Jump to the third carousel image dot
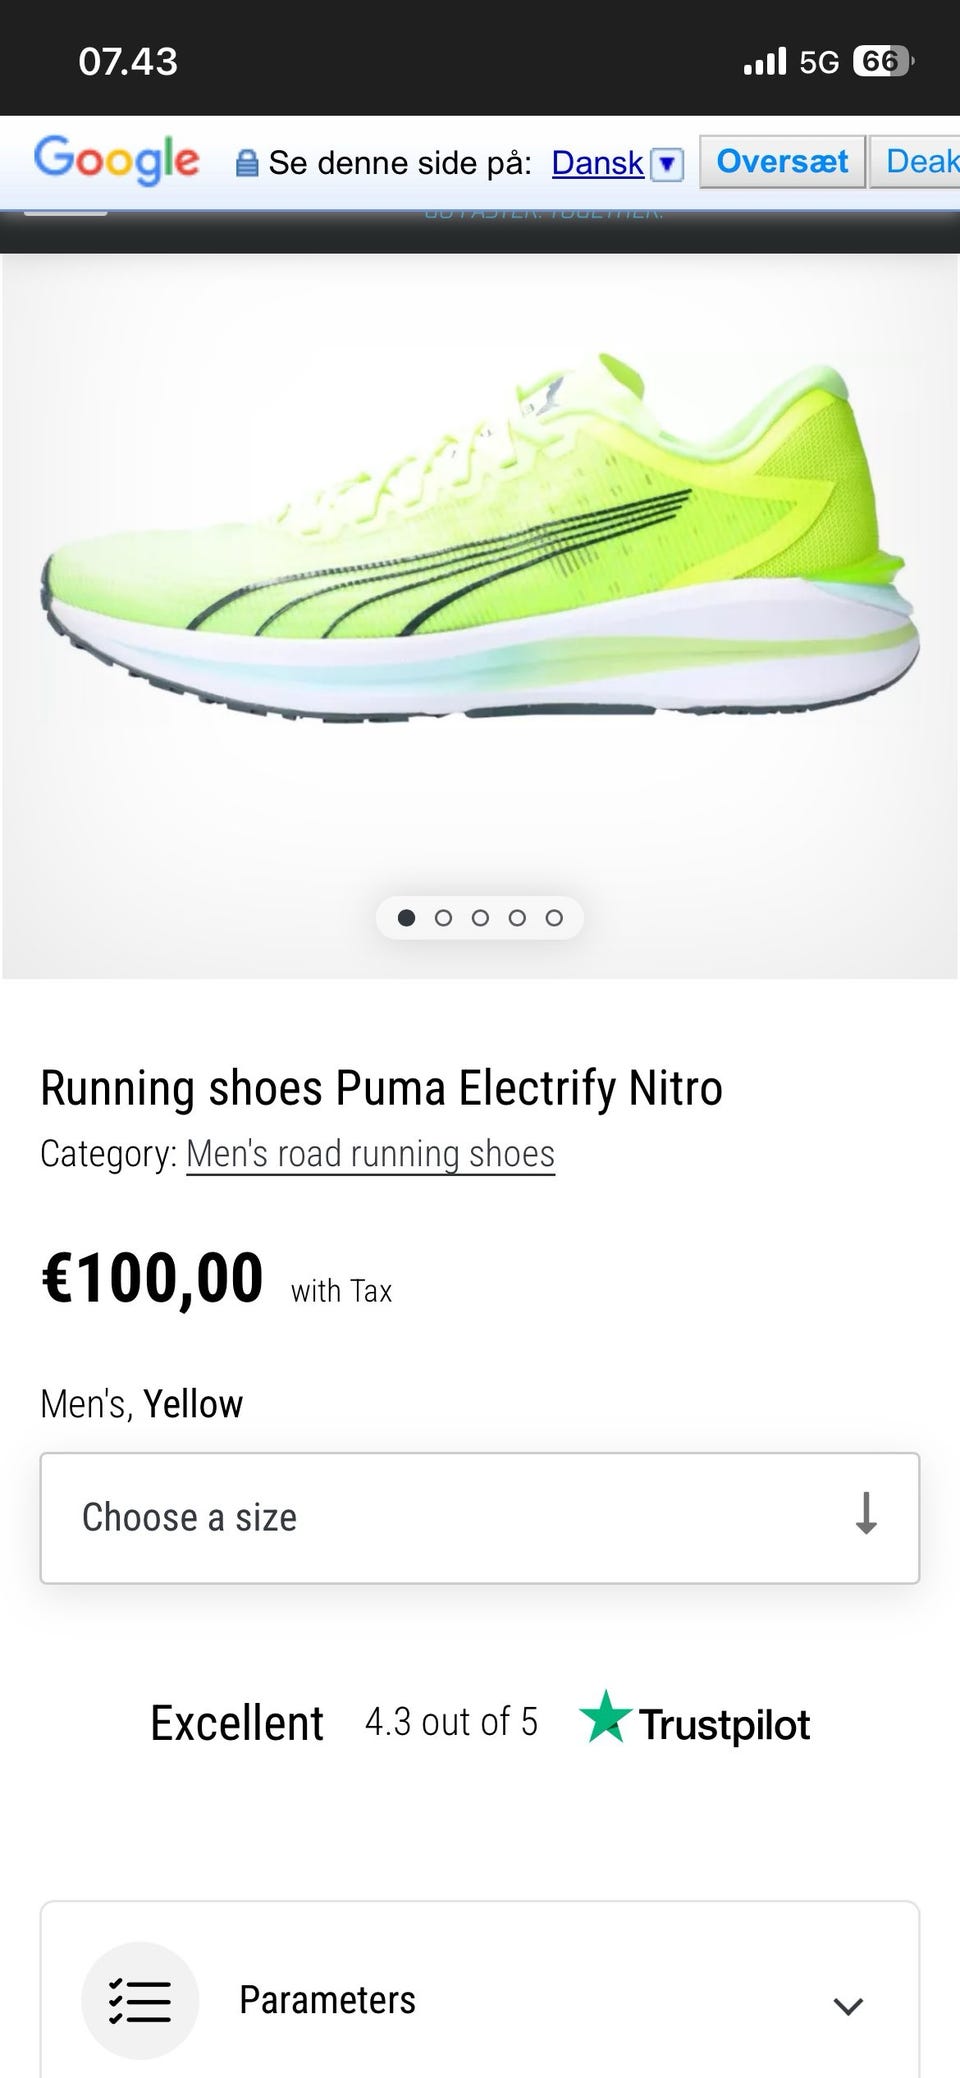 (480, 918)
